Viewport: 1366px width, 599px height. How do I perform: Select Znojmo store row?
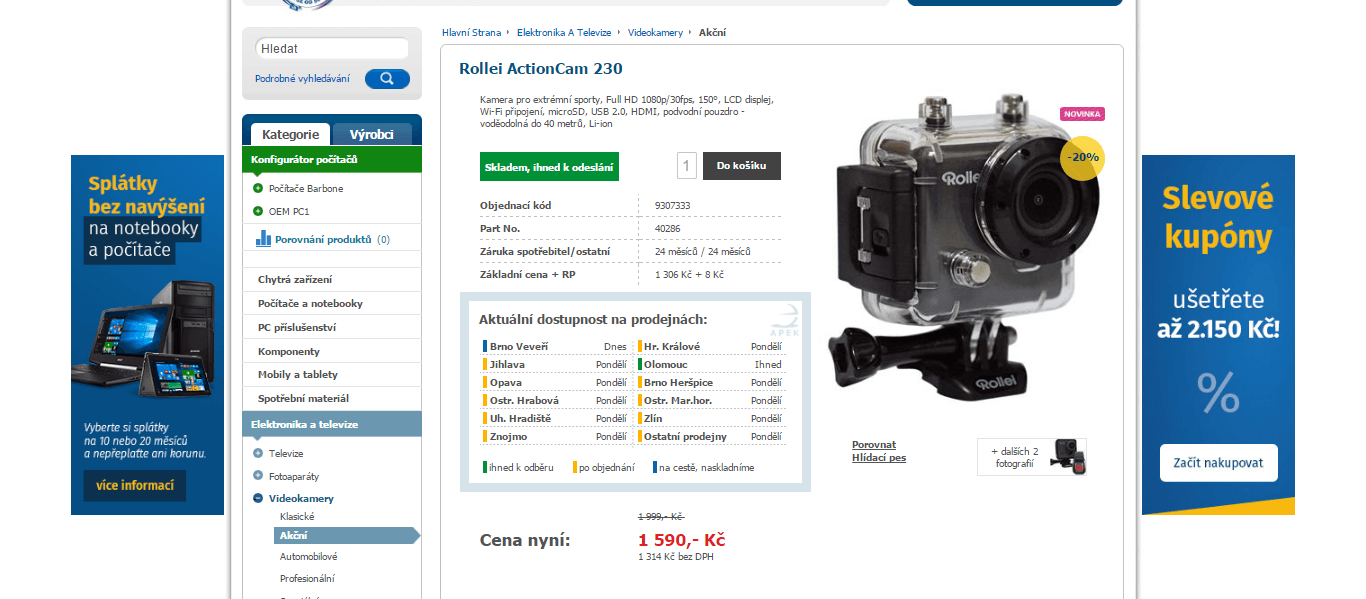[555, 437]
